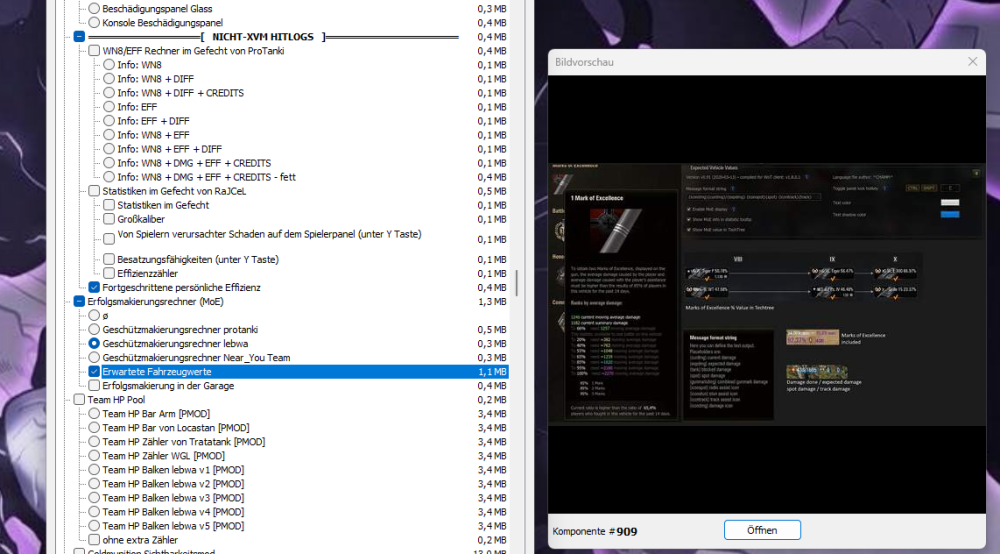Choose Team HP Balken lebwa v3 [PMOD]
The image size is (1000, 554).
pos(94,497)
